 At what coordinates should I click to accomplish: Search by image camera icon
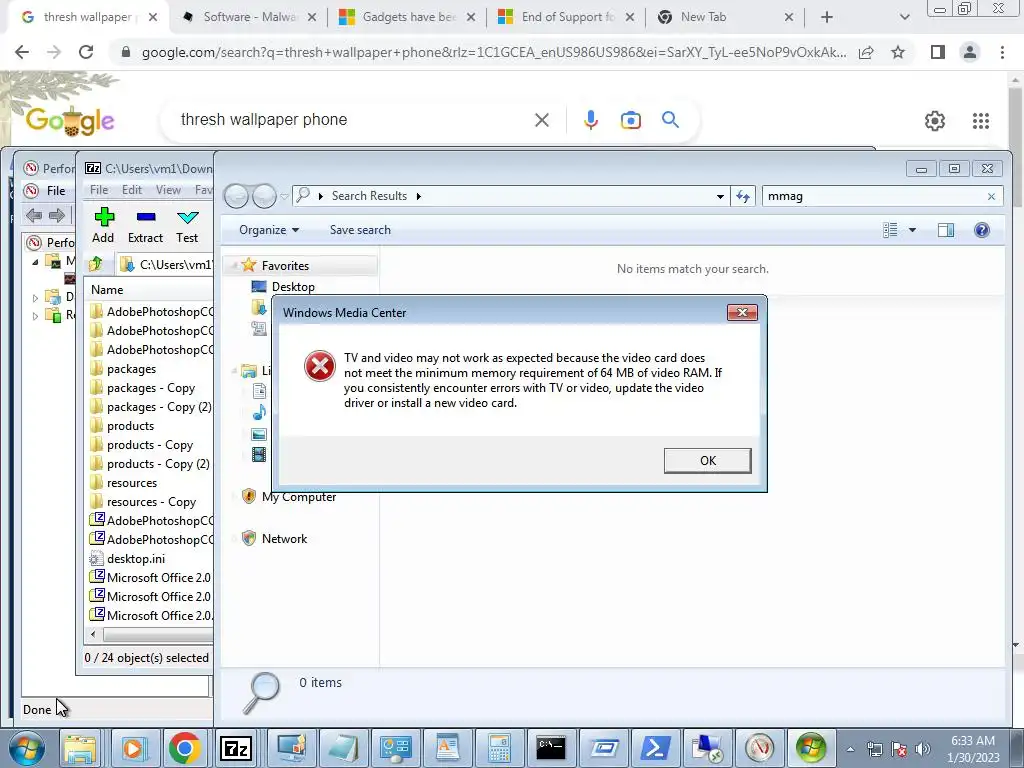pyautogui.click(x=630, y=120)
